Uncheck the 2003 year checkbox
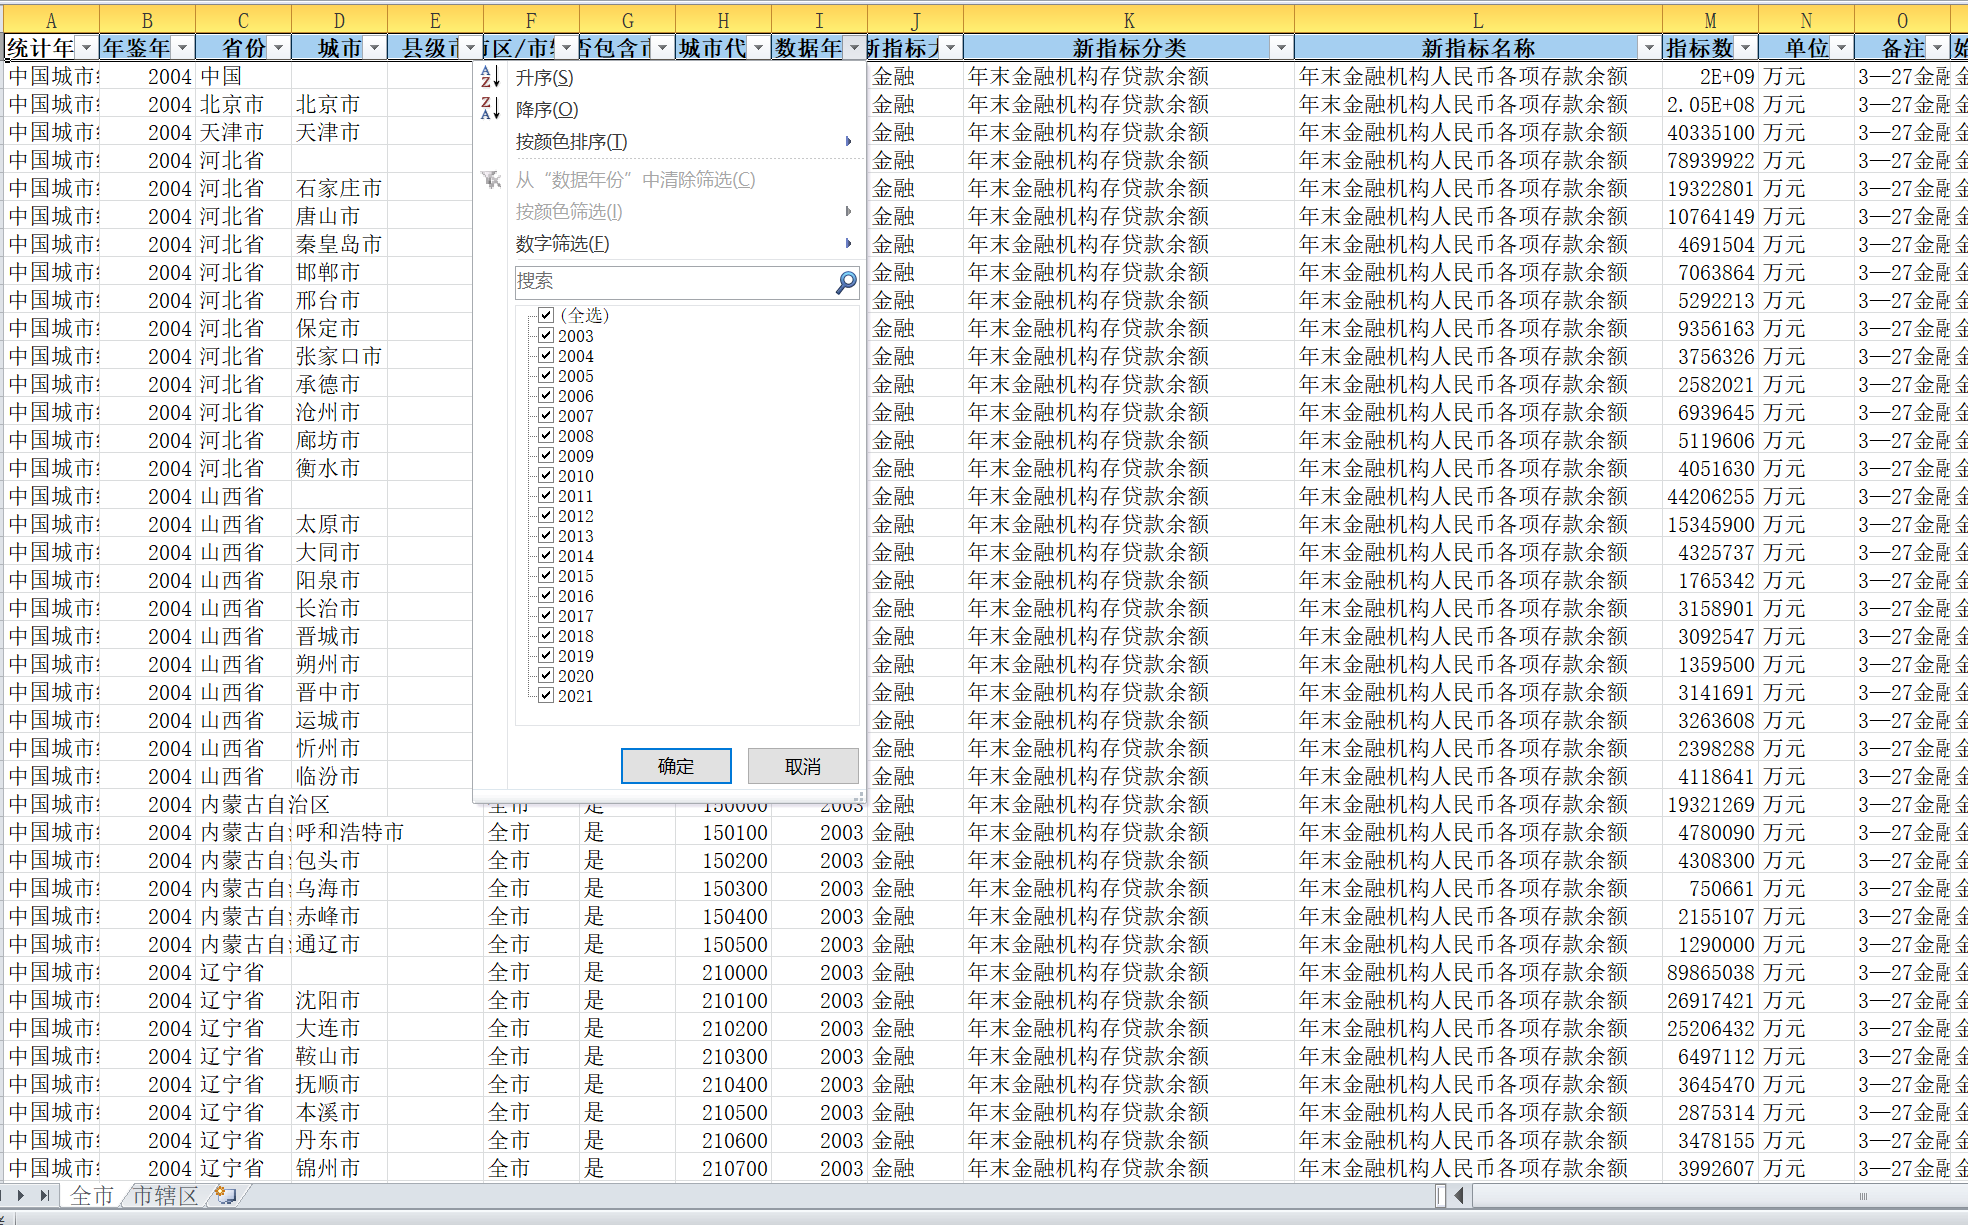1968x1225 pixels. (x=546, y=336)
